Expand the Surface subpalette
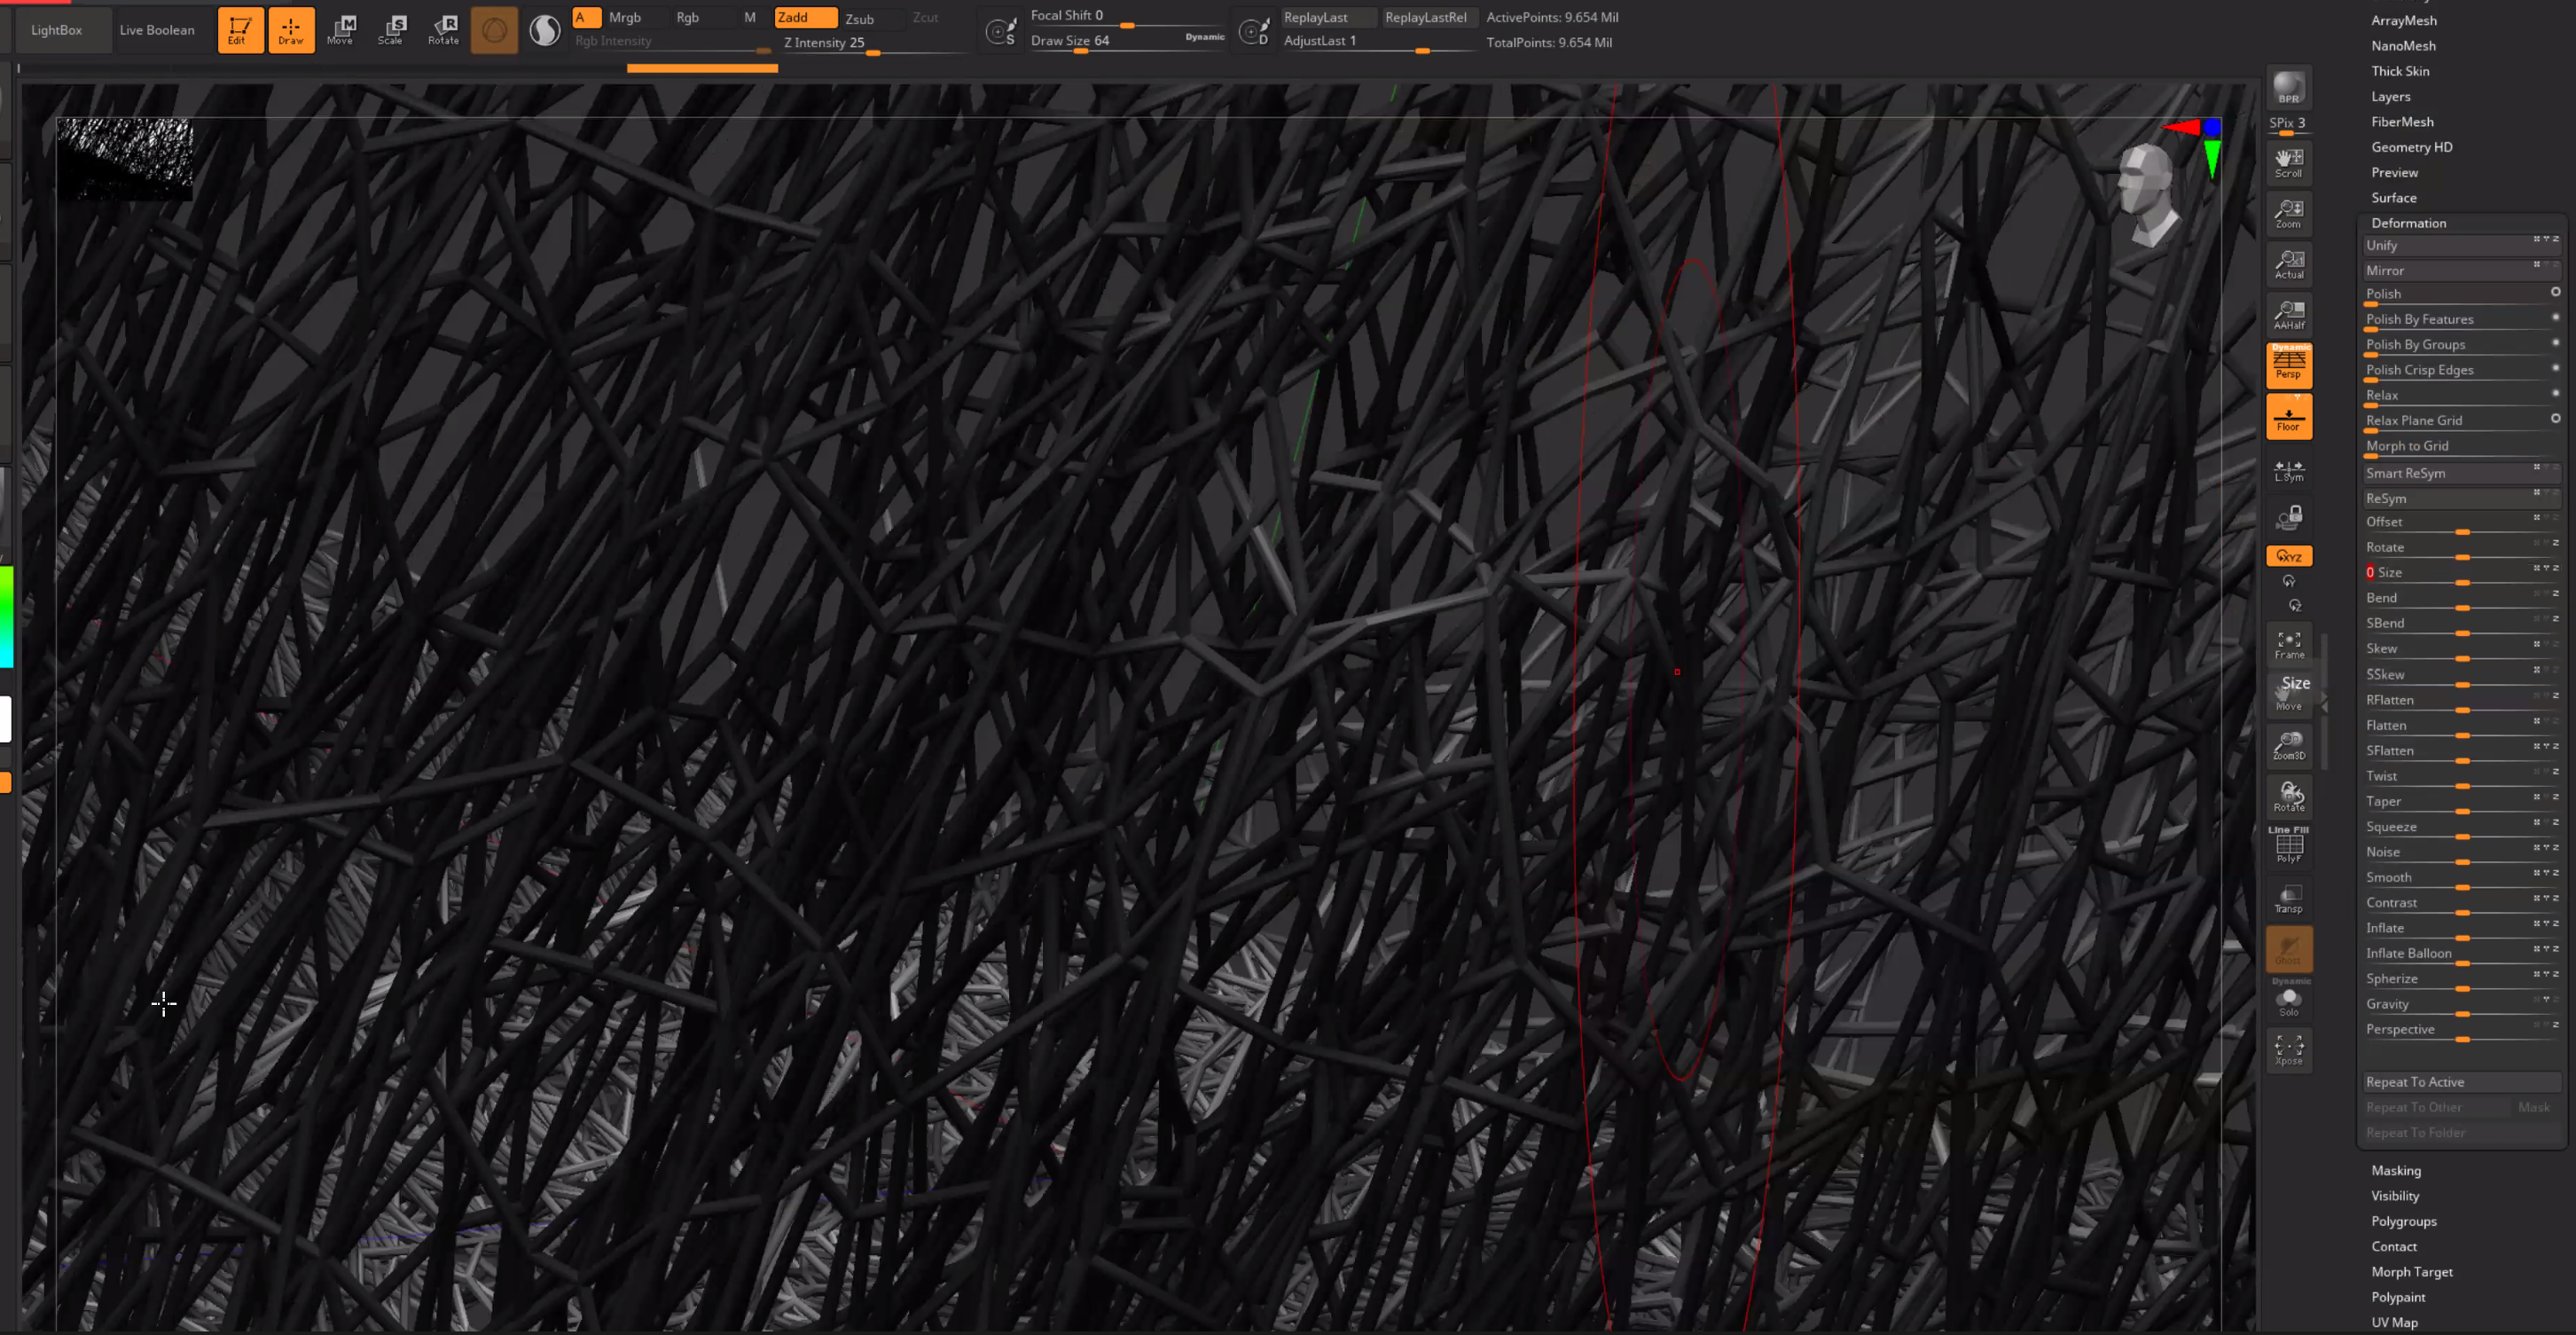Viewport: 2576px width, 1335px height. [x=2393, y=197]
